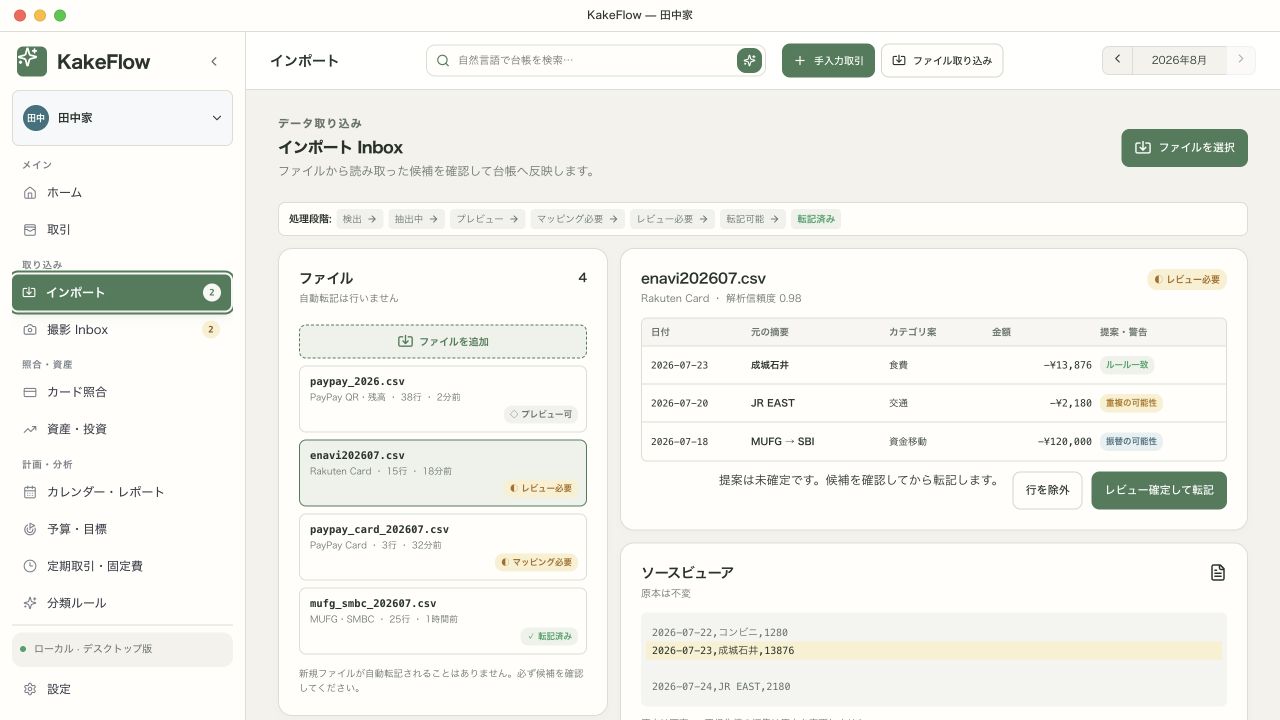Click the ルール一致 tag

(1126, 365)
